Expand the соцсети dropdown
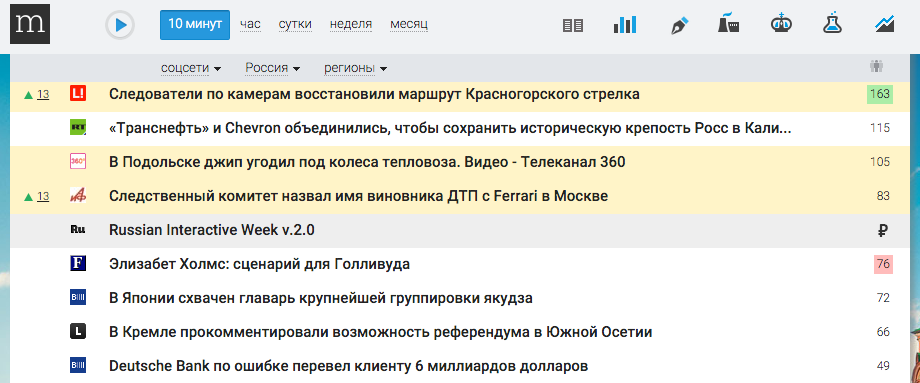Screen dimensions: 920x383 [x=191, y=68]
